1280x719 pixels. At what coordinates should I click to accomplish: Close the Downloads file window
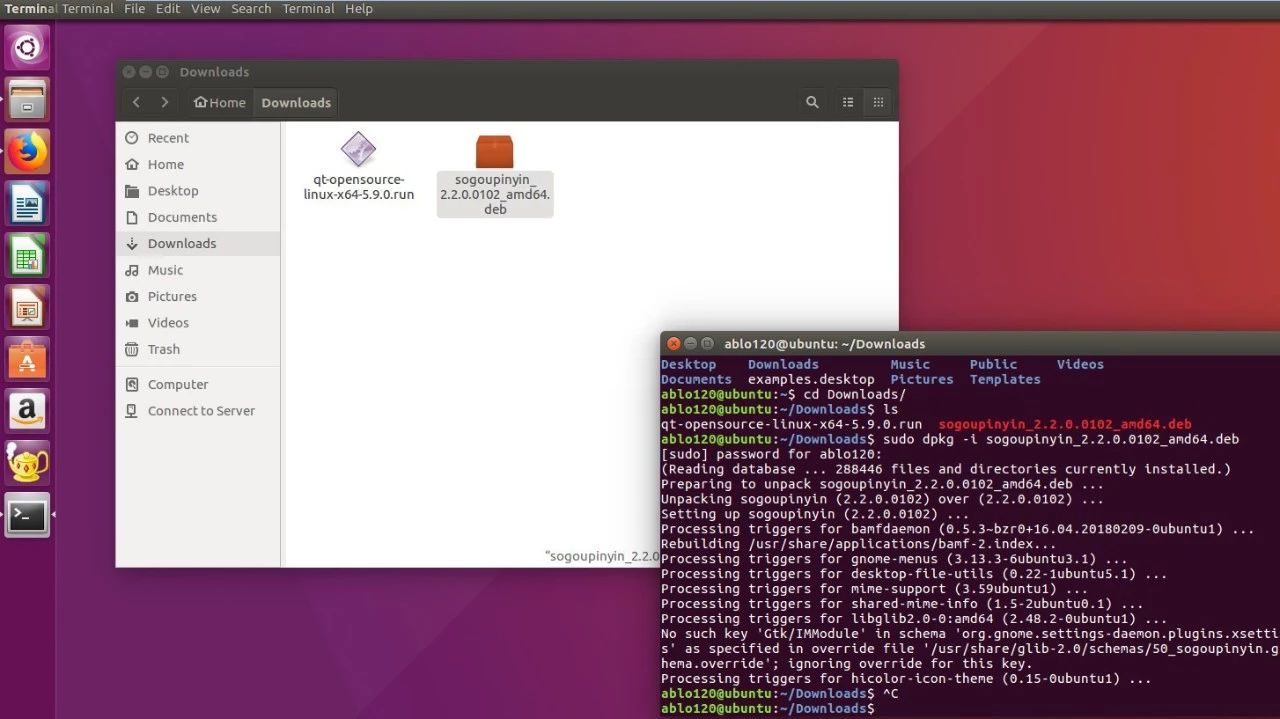(x=128, y=72)
